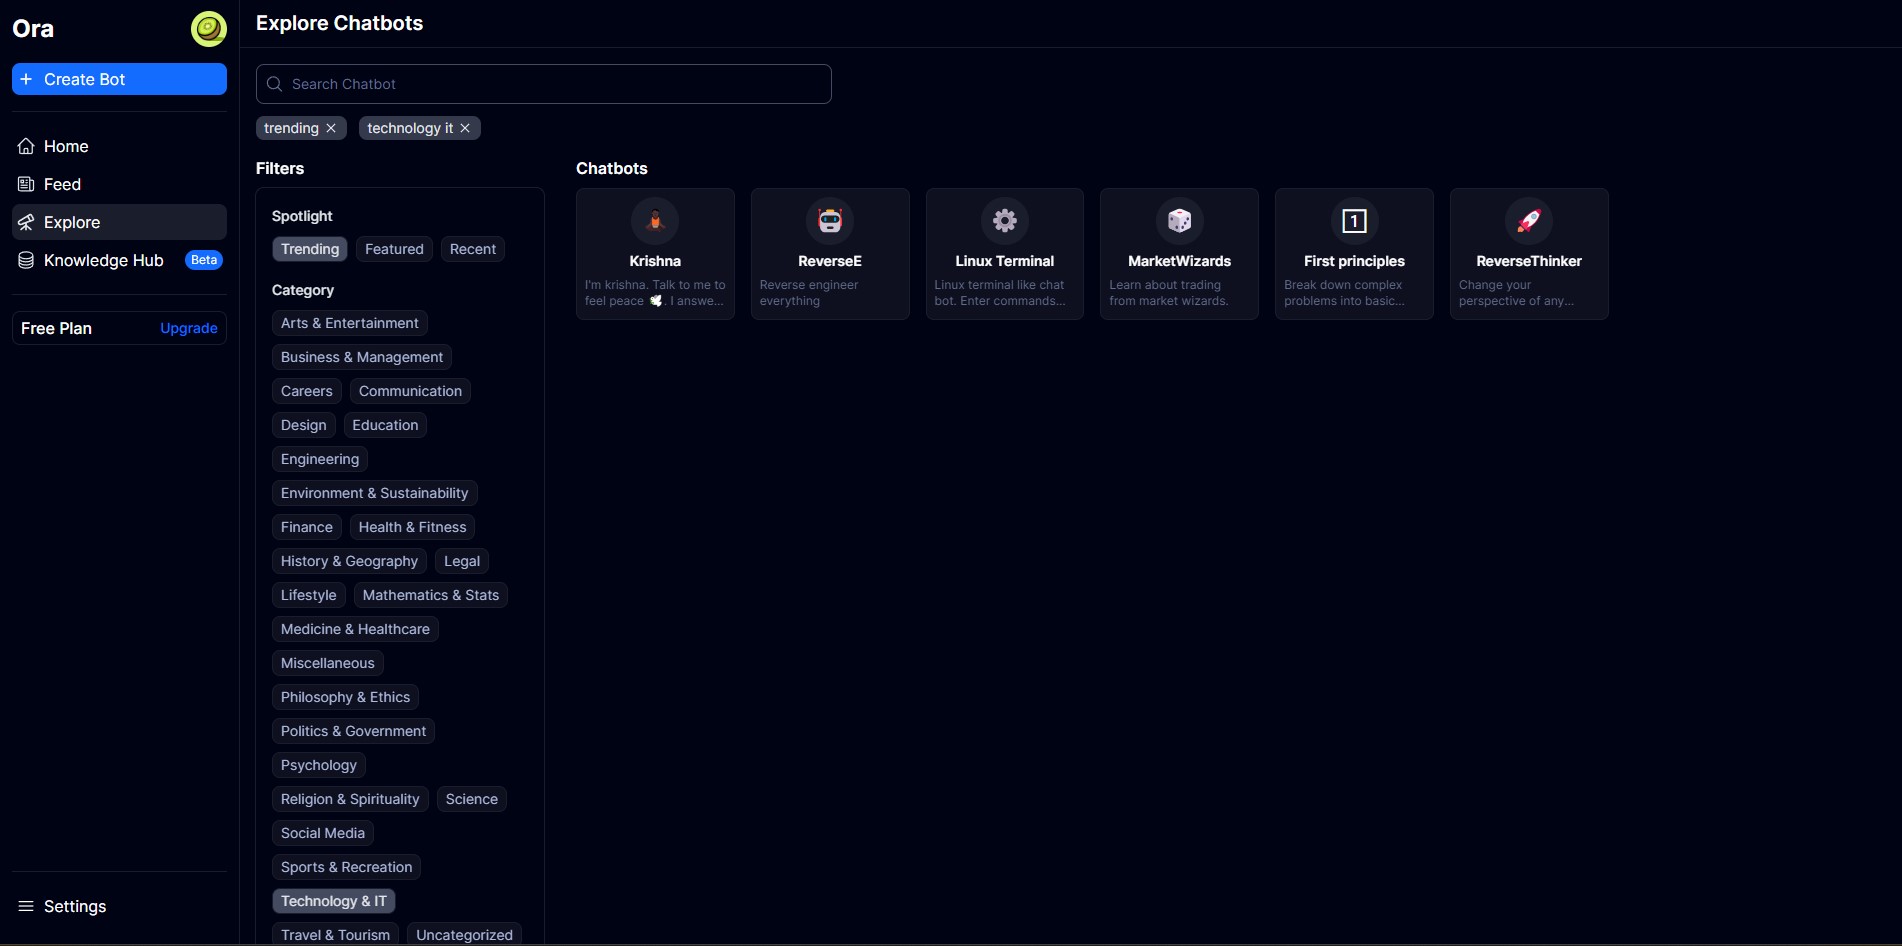1902x946 pixels.
Task: Select the Featured spotlight filter
Action: point(394,249)
